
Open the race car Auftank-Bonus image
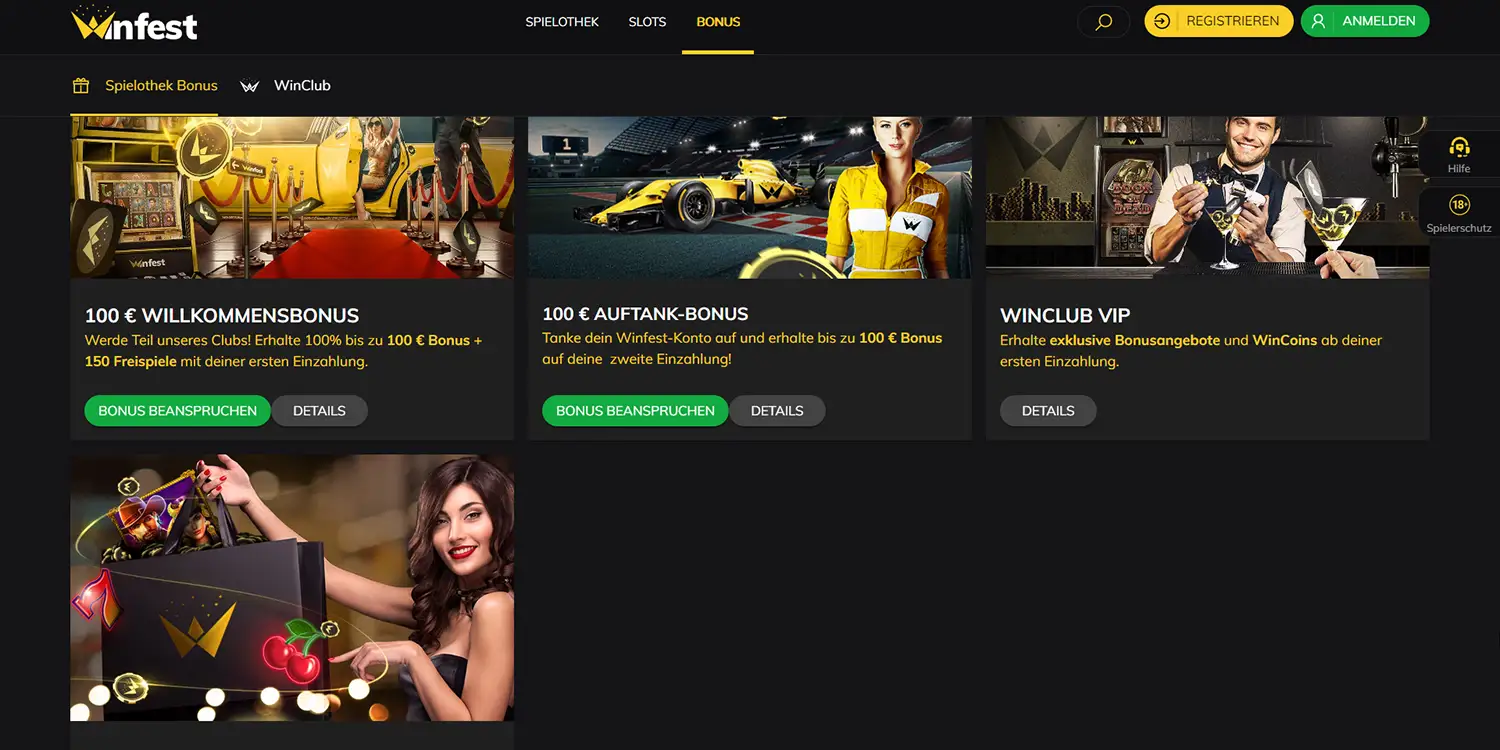[750, 198]
